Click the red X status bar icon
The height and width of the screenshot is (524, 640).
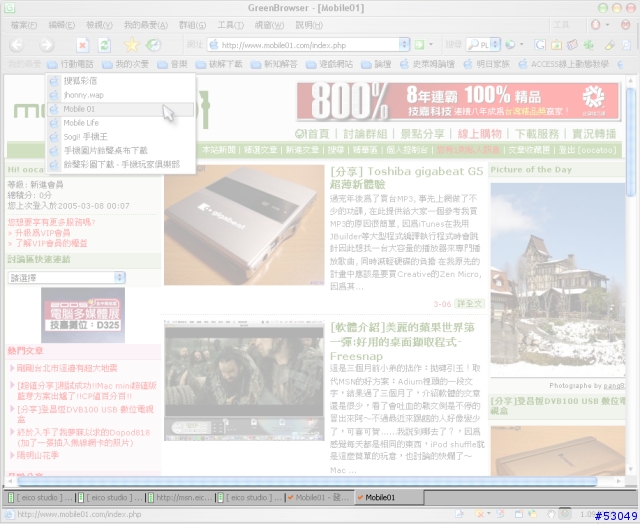(480, 514)
